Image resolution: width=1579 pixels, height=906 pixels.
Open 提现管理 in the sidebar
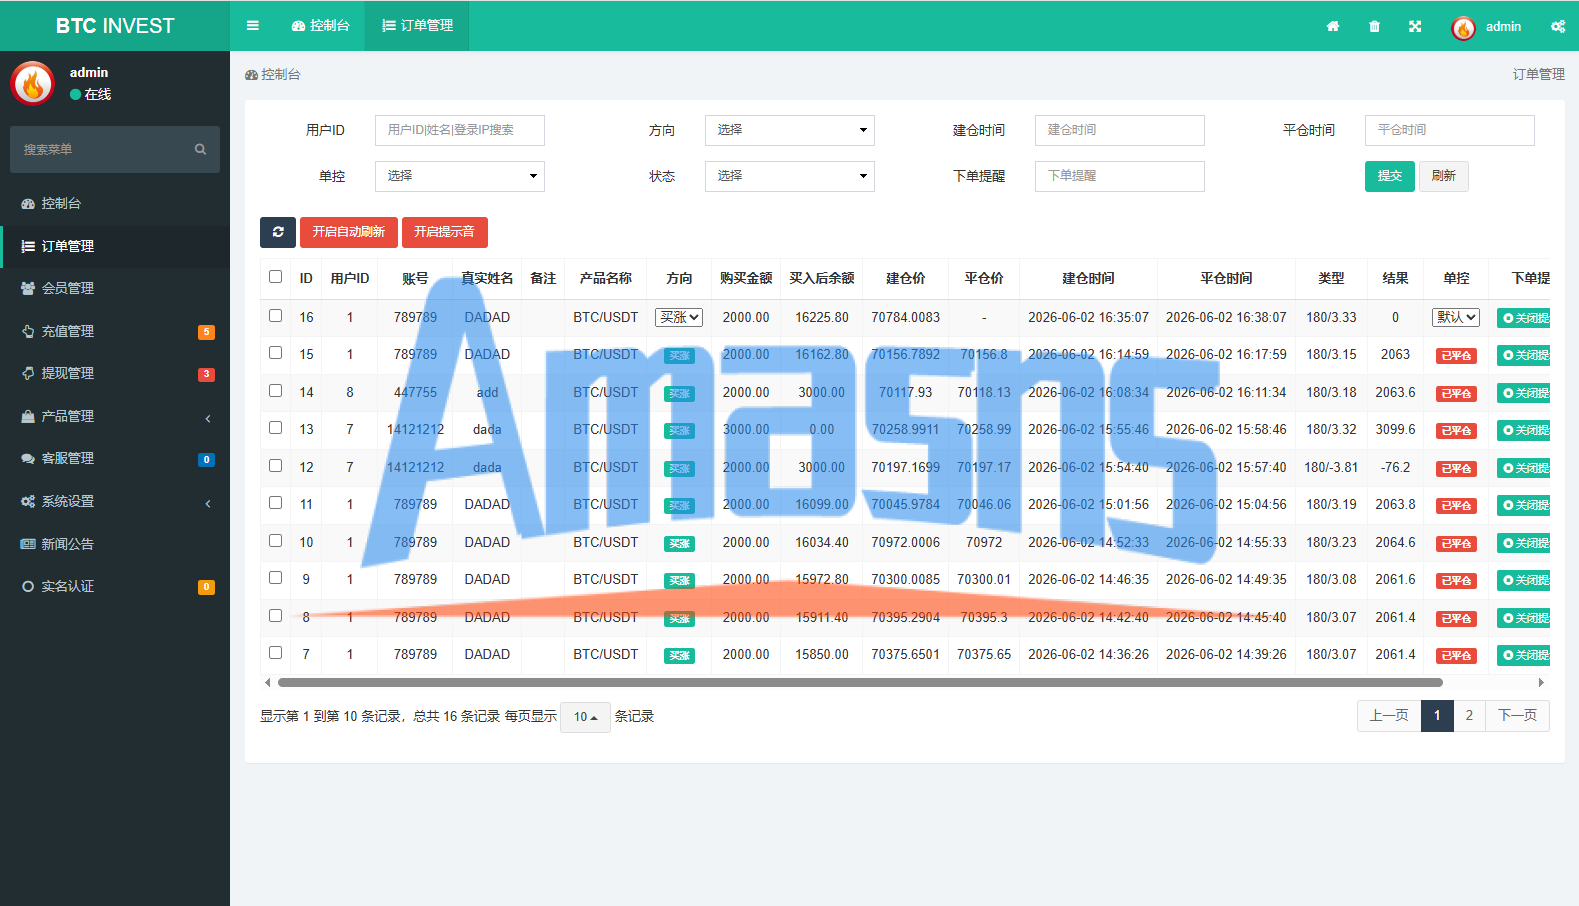tap(115, 373)
